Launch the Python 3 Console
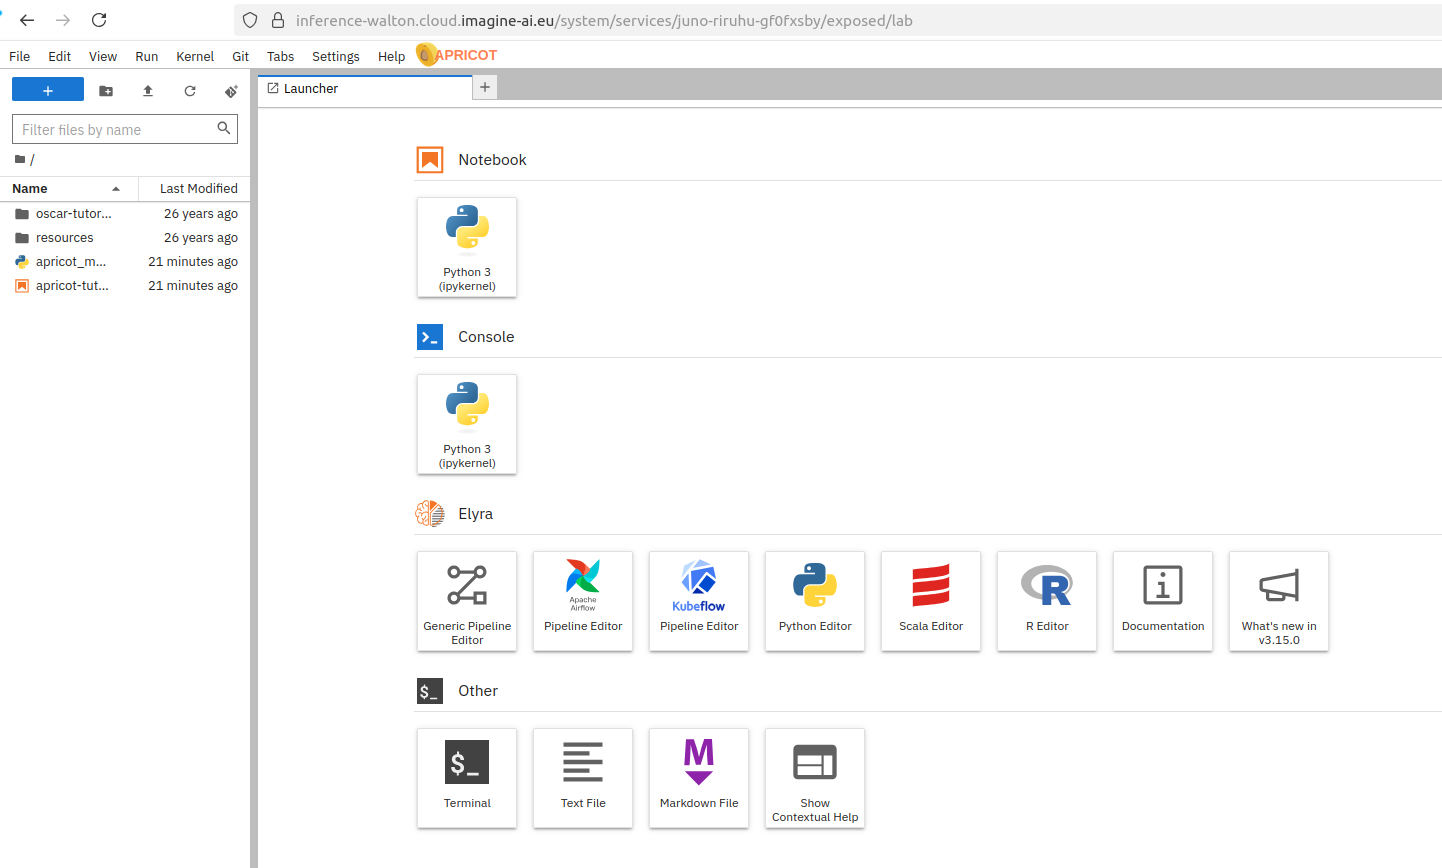Viewport: 1442px width, 868px height. [x=467, y=424]
